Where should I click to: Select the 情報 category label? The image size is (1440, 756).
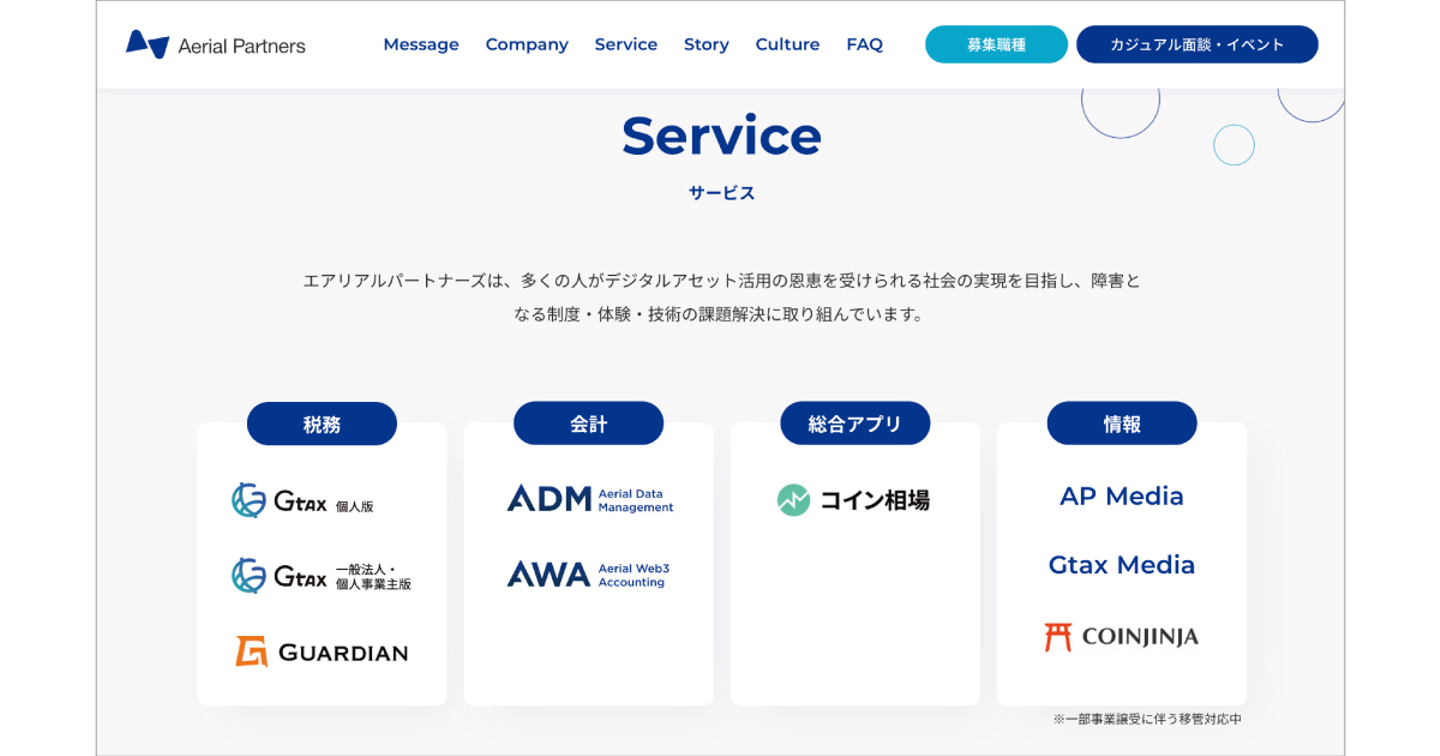[1122, 424]
